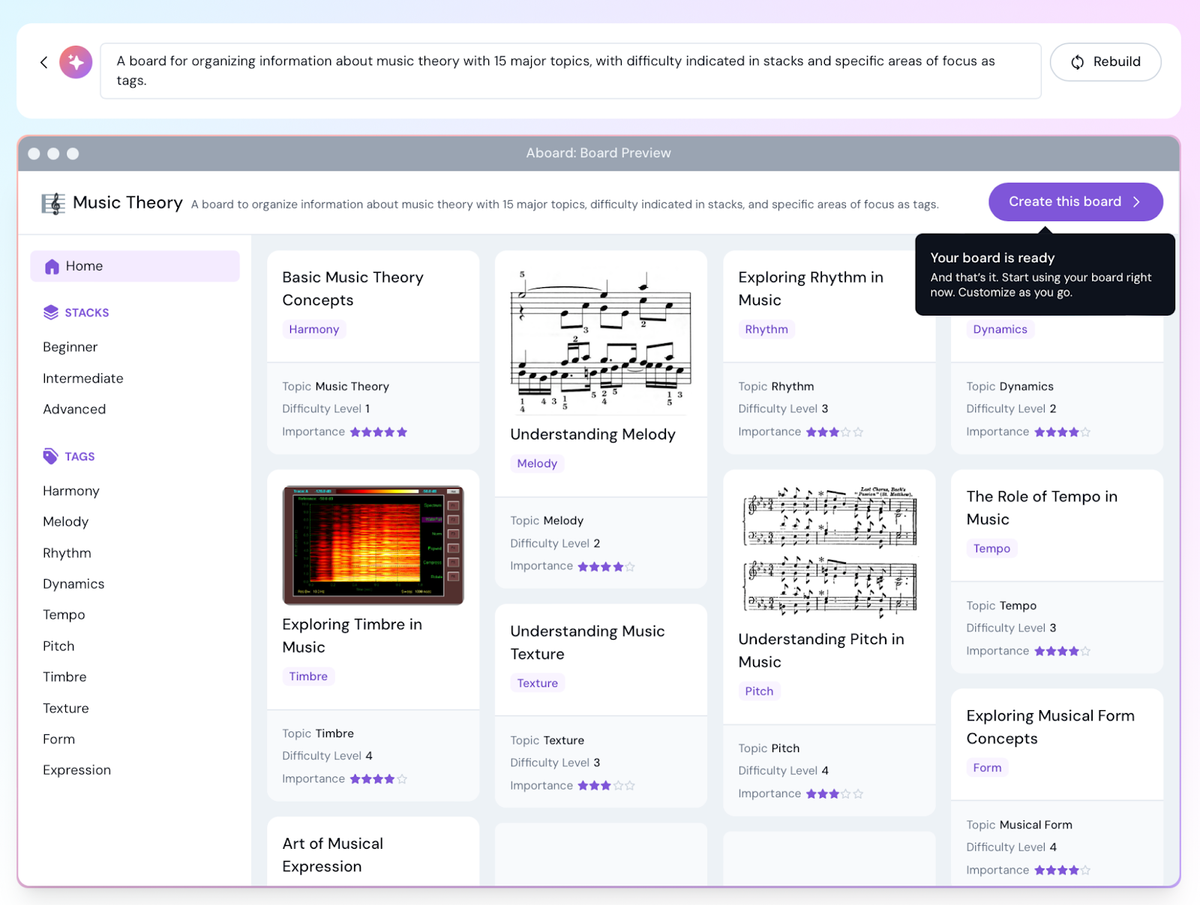1200x905 pixels.
Task: Click the back chevron arrow at top left
Action: point(43,61)
